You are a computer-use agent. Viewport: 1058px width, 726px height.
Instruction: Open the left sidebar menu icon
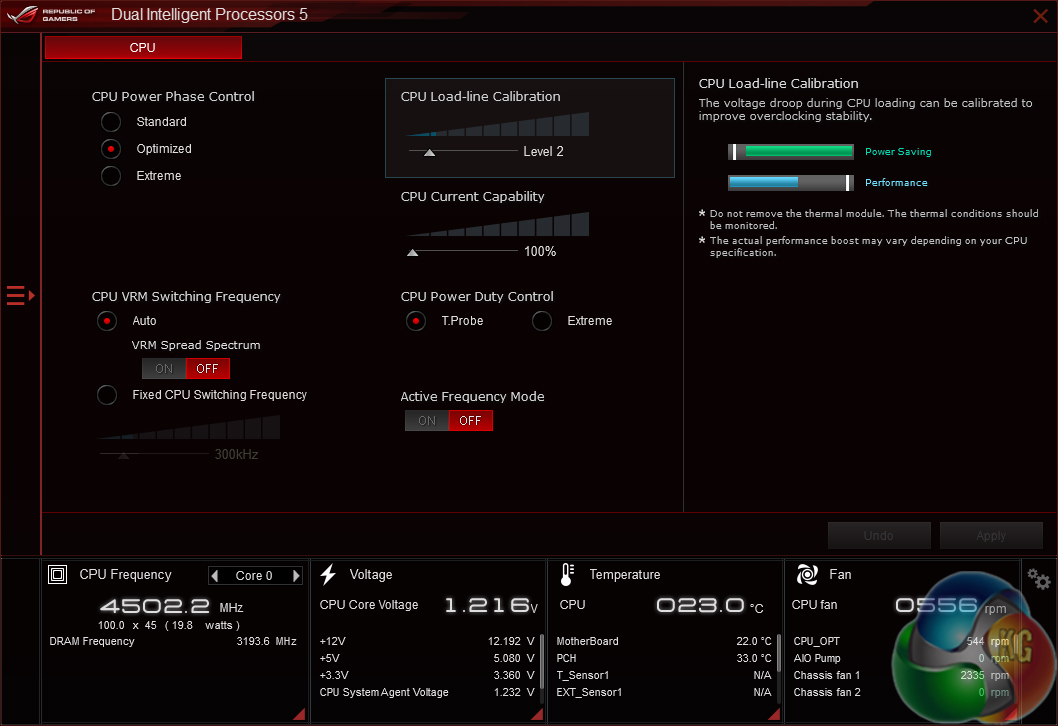tap(20, 295)
